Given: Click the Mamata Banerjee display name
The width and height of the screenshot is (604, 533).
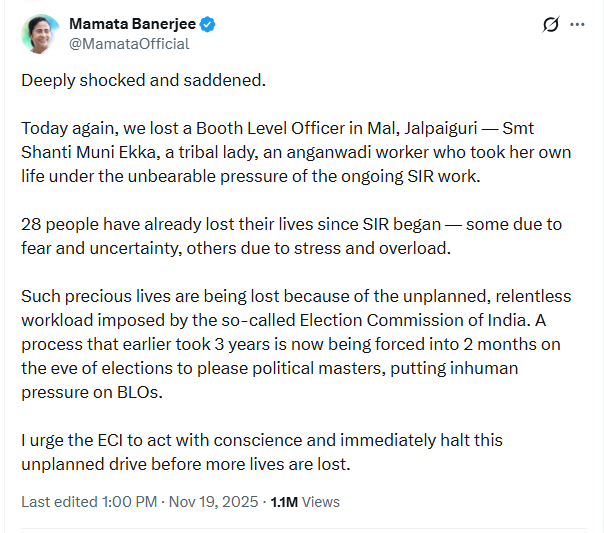Looking at the screenshot, I should tap(132, 25).
